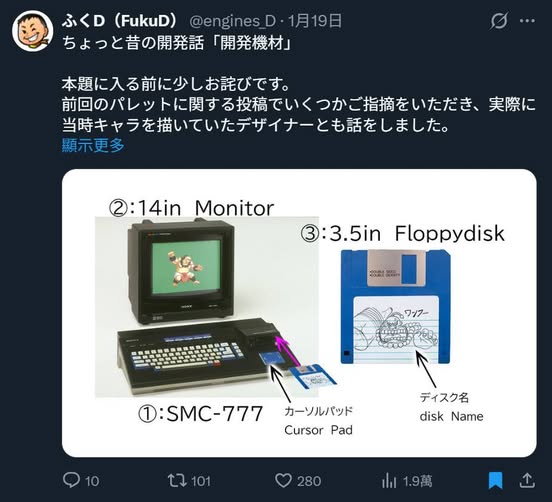Expand the post with 顯示更多

coord(93,145)
